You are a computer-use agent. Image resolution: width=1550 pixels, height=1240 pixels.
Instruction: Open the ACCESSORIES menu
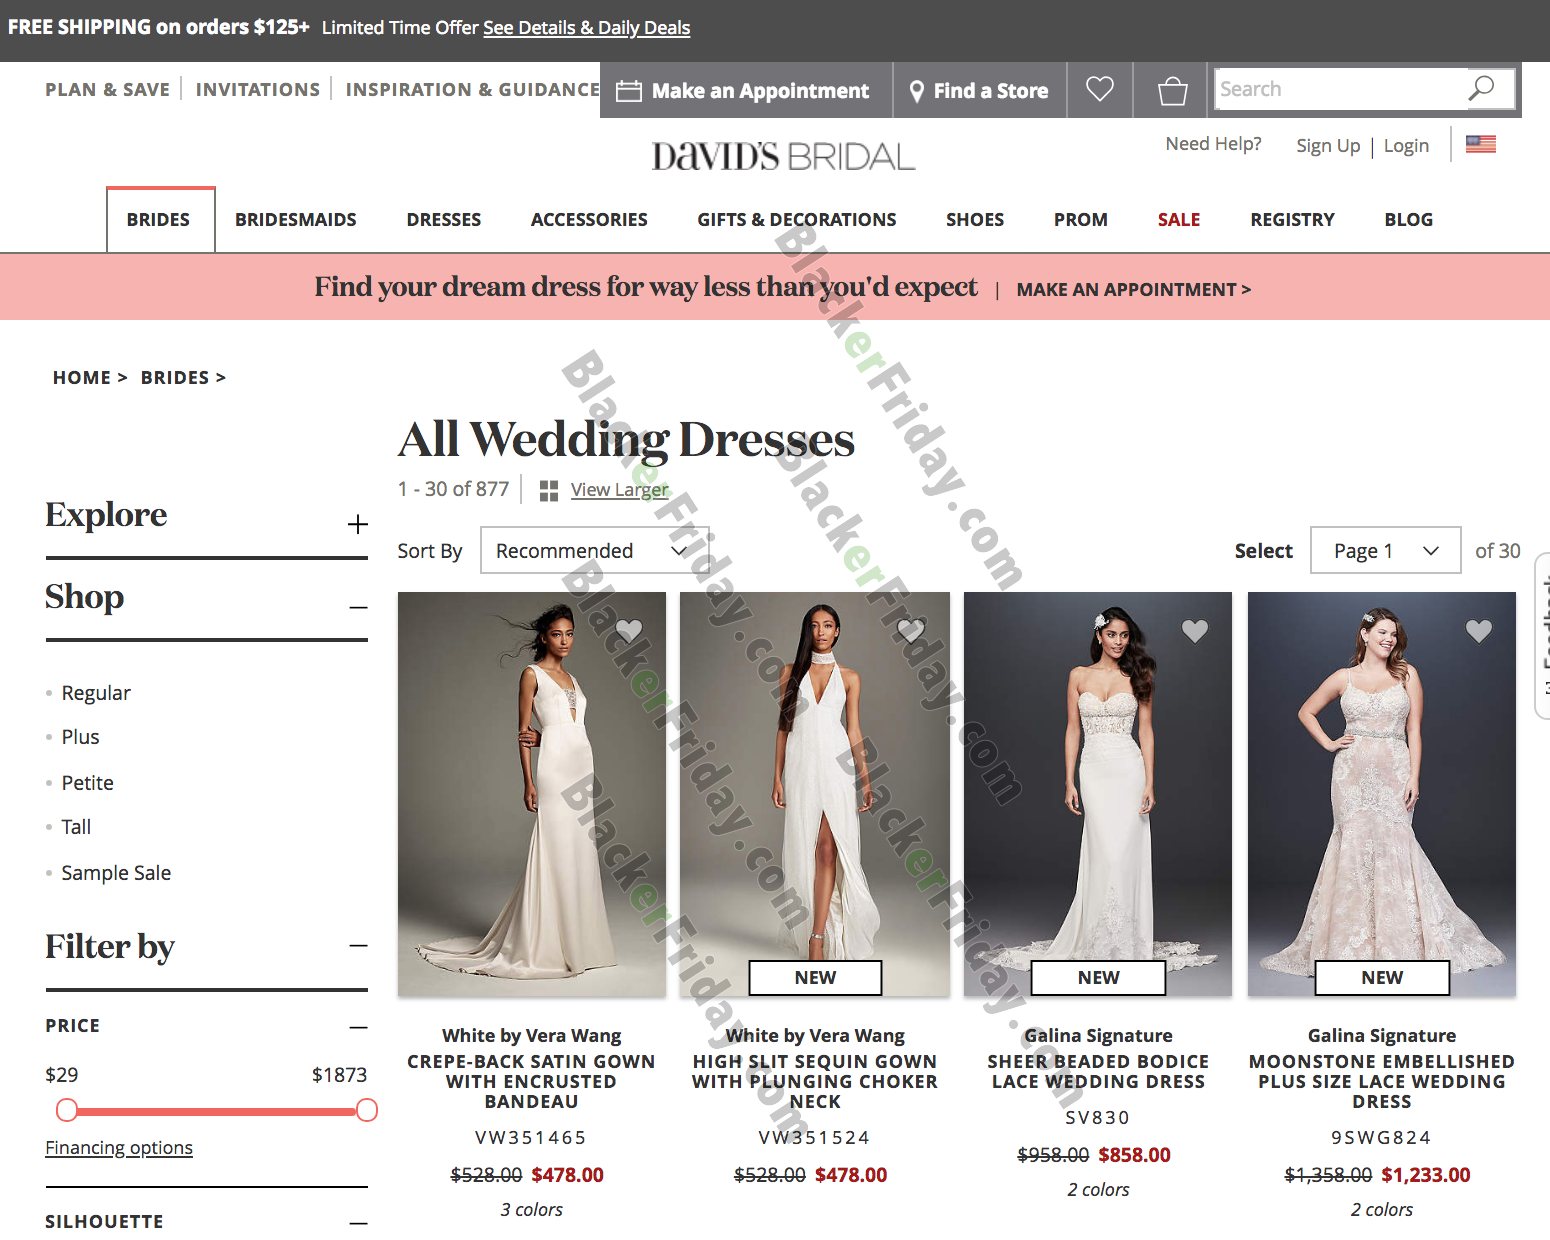[589, 219]
